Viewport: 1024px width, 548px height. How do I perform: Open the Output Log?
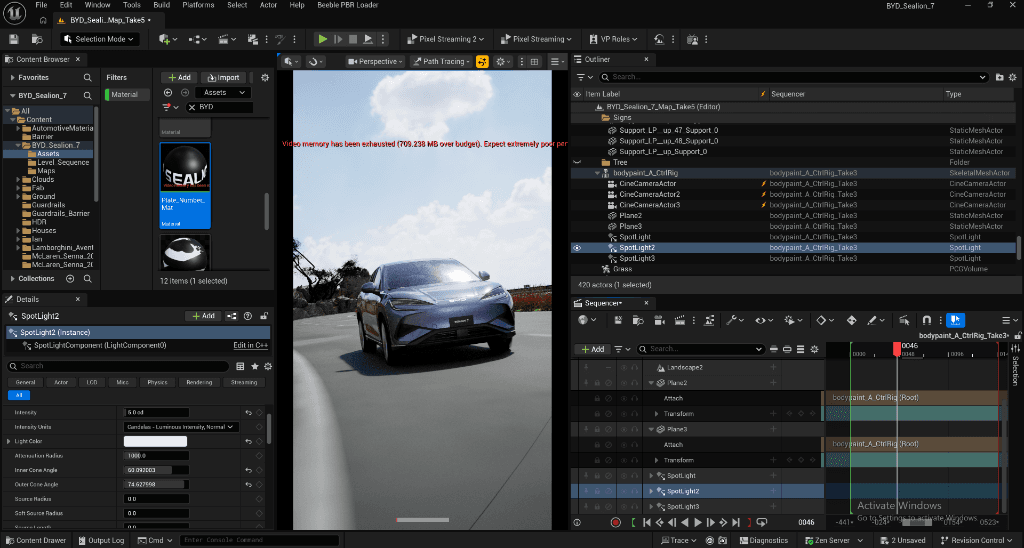coord(101,541)
